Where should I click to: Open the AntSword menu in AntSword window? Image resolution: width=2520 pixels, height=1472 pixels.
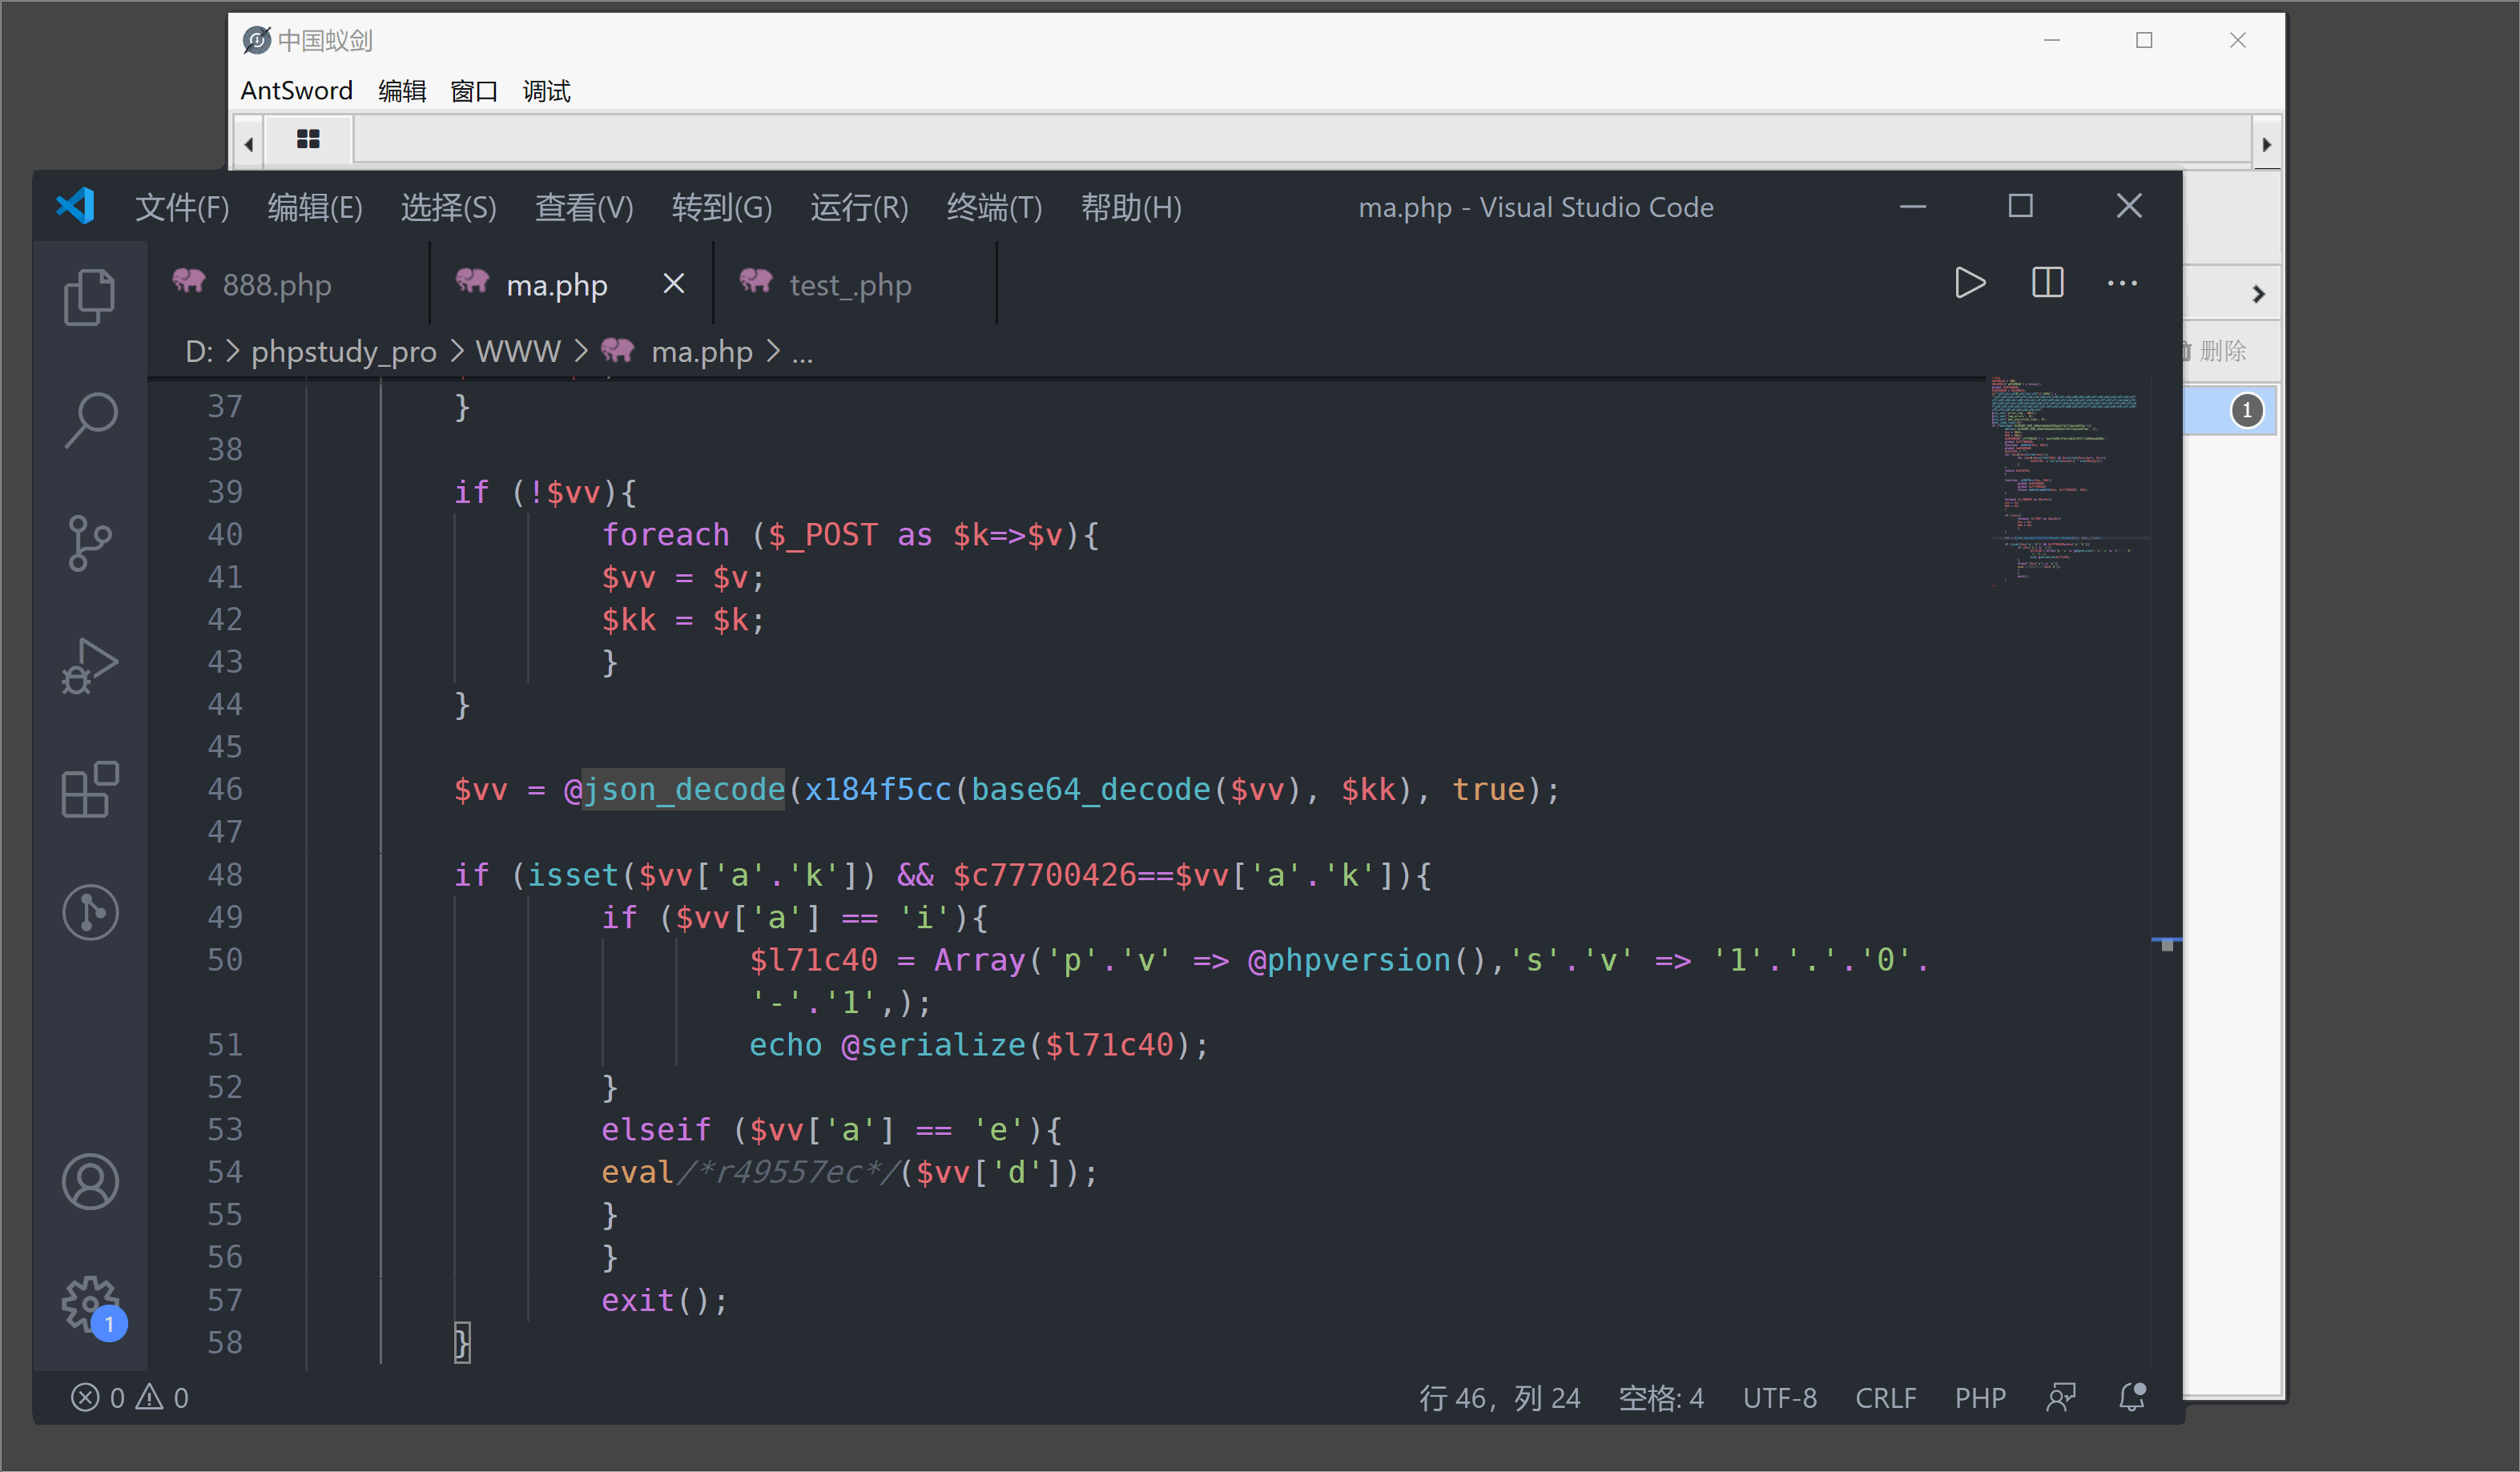pos(296,91)
